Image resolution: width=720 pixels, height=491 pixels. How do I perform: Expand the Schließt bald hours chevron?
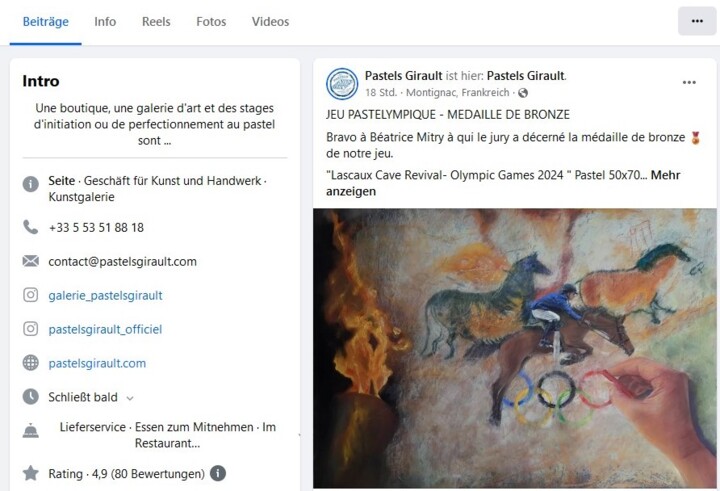pos(130,398)
